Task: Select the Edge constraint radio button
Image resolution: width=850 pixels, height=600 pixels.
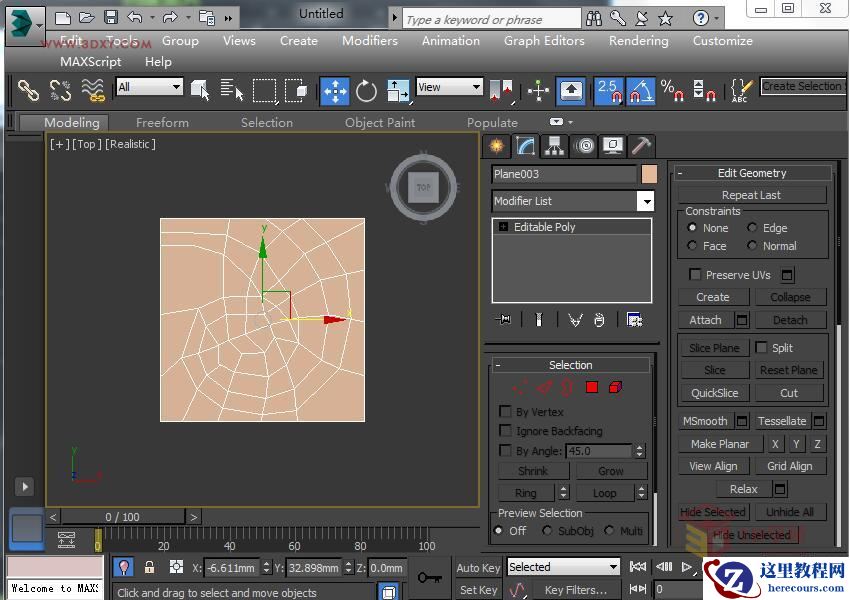Action: click(x=752, y=228)
